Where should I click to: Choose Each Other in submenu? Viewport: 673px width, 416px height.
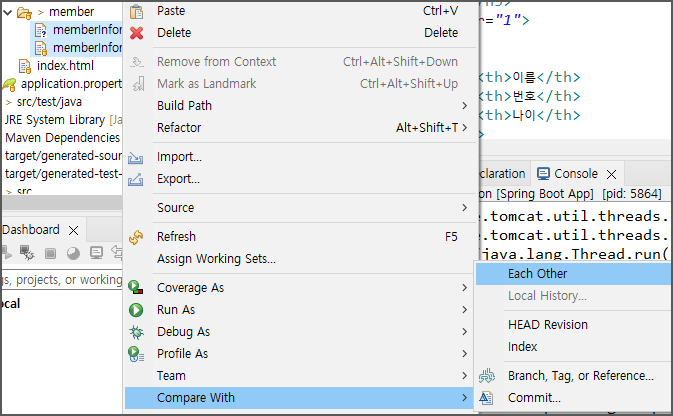[x=573, y=274]
